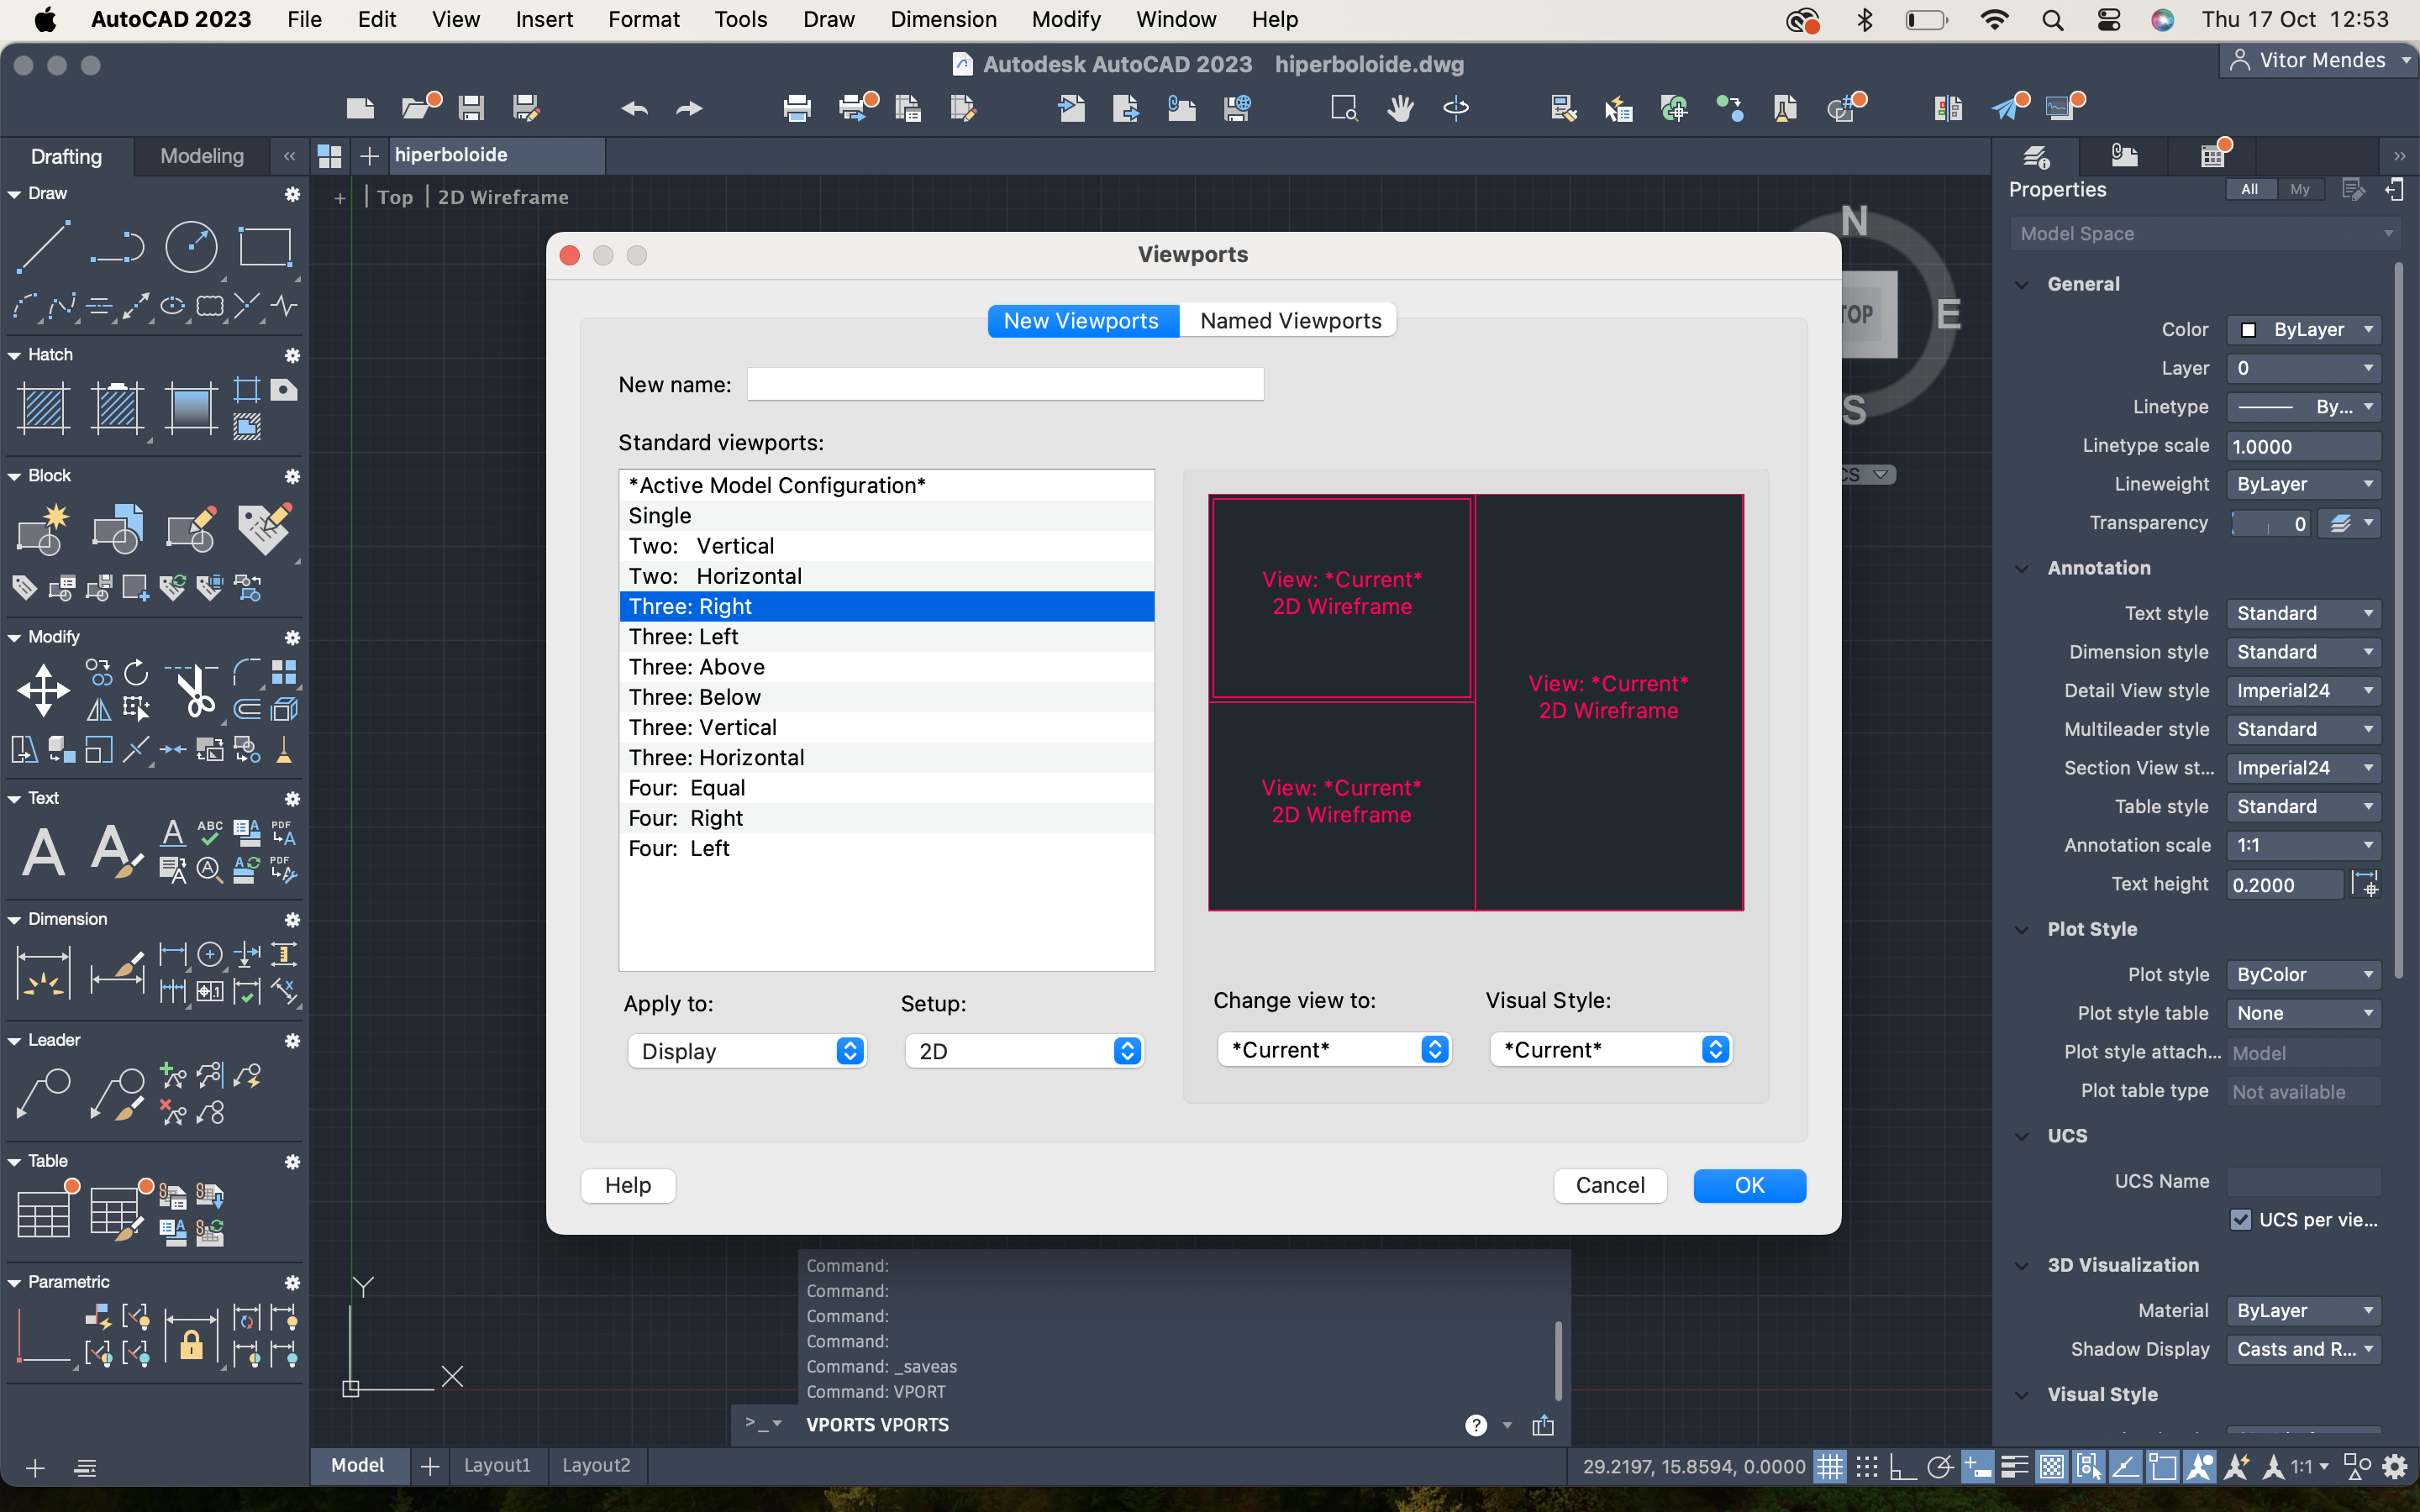
Task: Open the Text style dropdown
Action: pos(2303,613)
